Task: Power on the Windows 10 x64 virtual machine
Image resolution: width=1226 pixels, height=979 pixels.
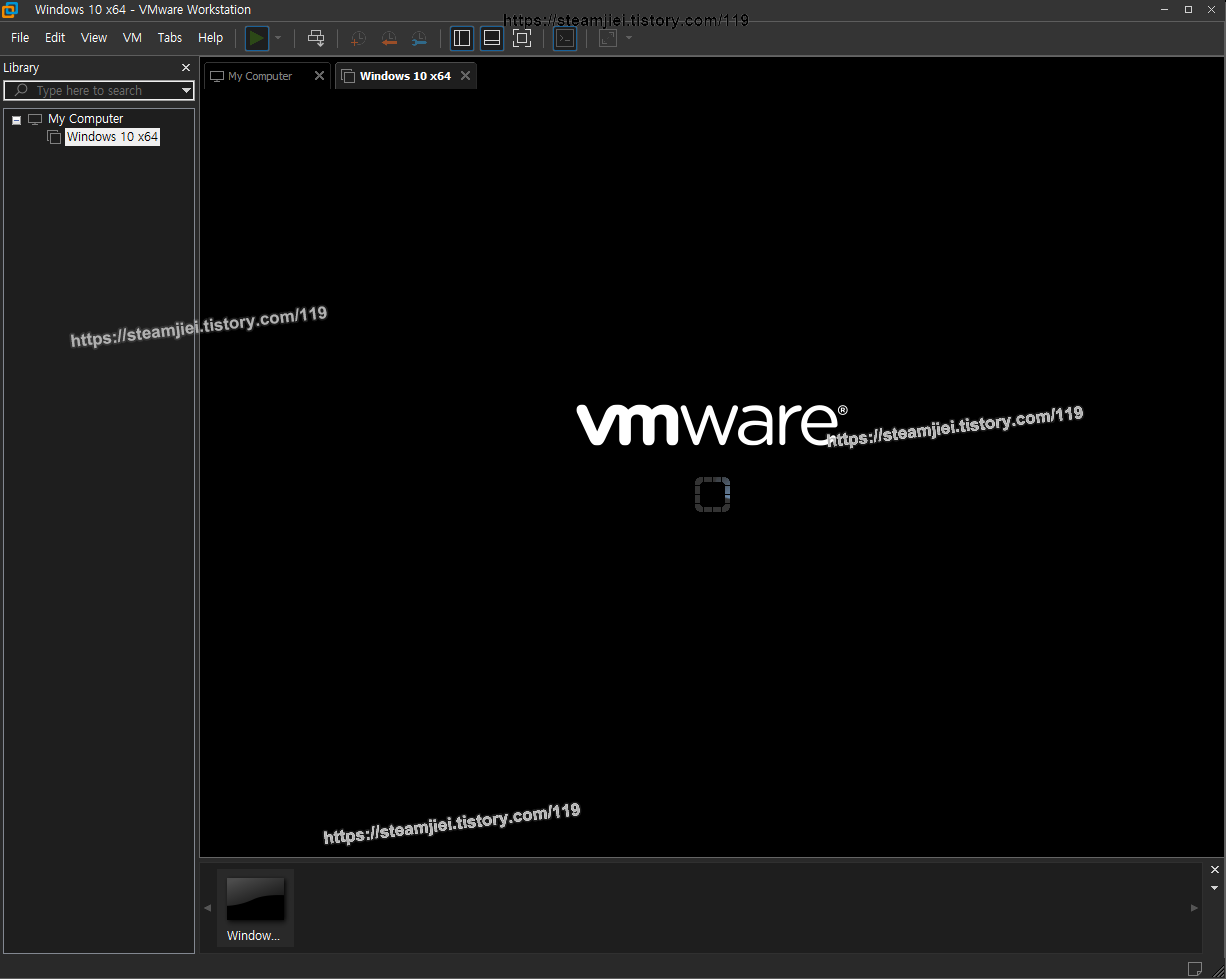Action: click(x=257, y=37)
